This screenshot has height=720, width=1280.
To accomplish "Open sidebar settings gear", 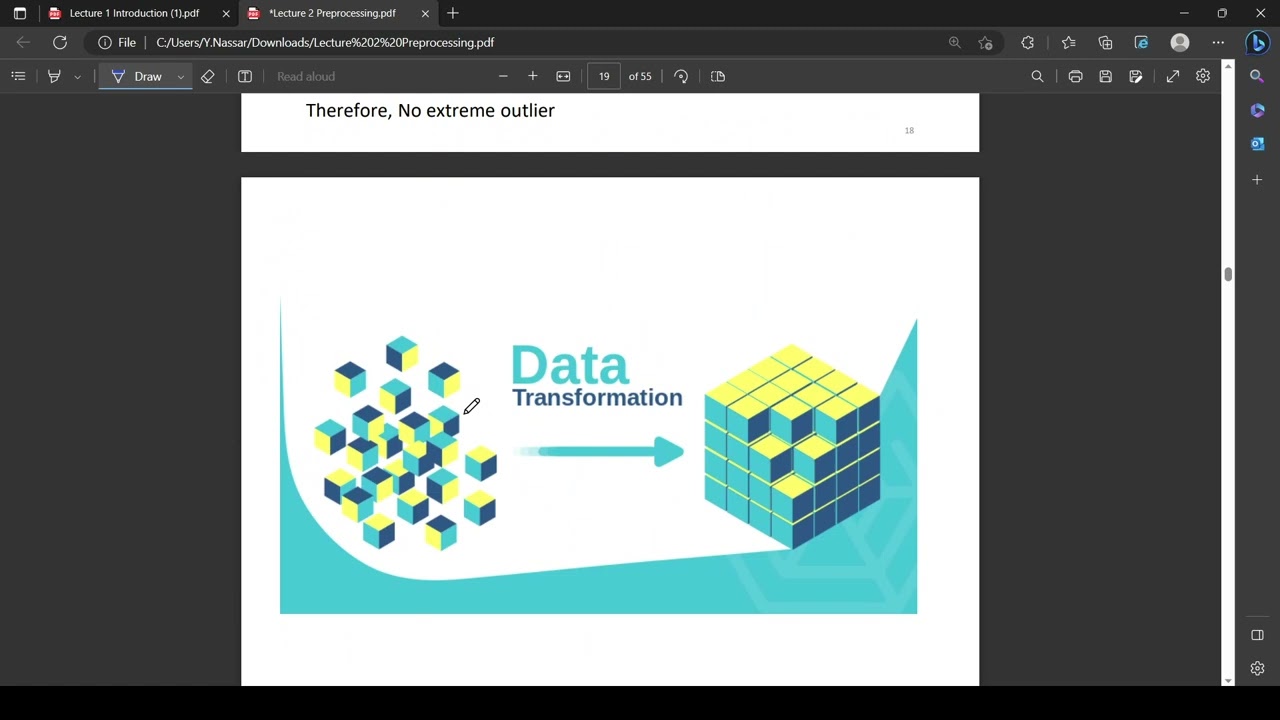I will coord(1257,668).
